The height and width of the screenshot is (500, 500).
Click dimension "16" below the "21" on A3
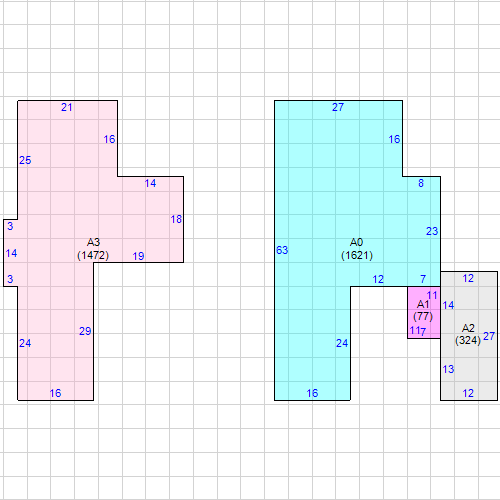point(109,139)
